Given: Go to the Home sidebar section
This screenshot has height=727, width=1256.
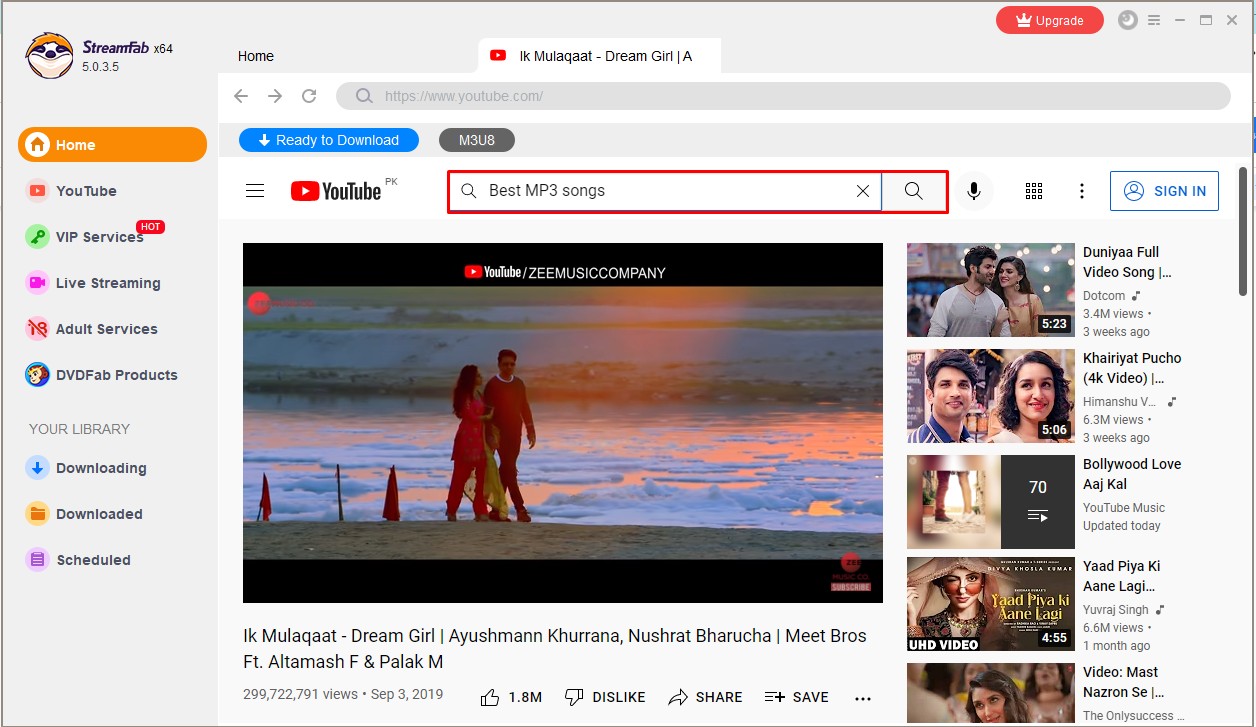Looking at the screenshot, I should (x=112, y=145).
